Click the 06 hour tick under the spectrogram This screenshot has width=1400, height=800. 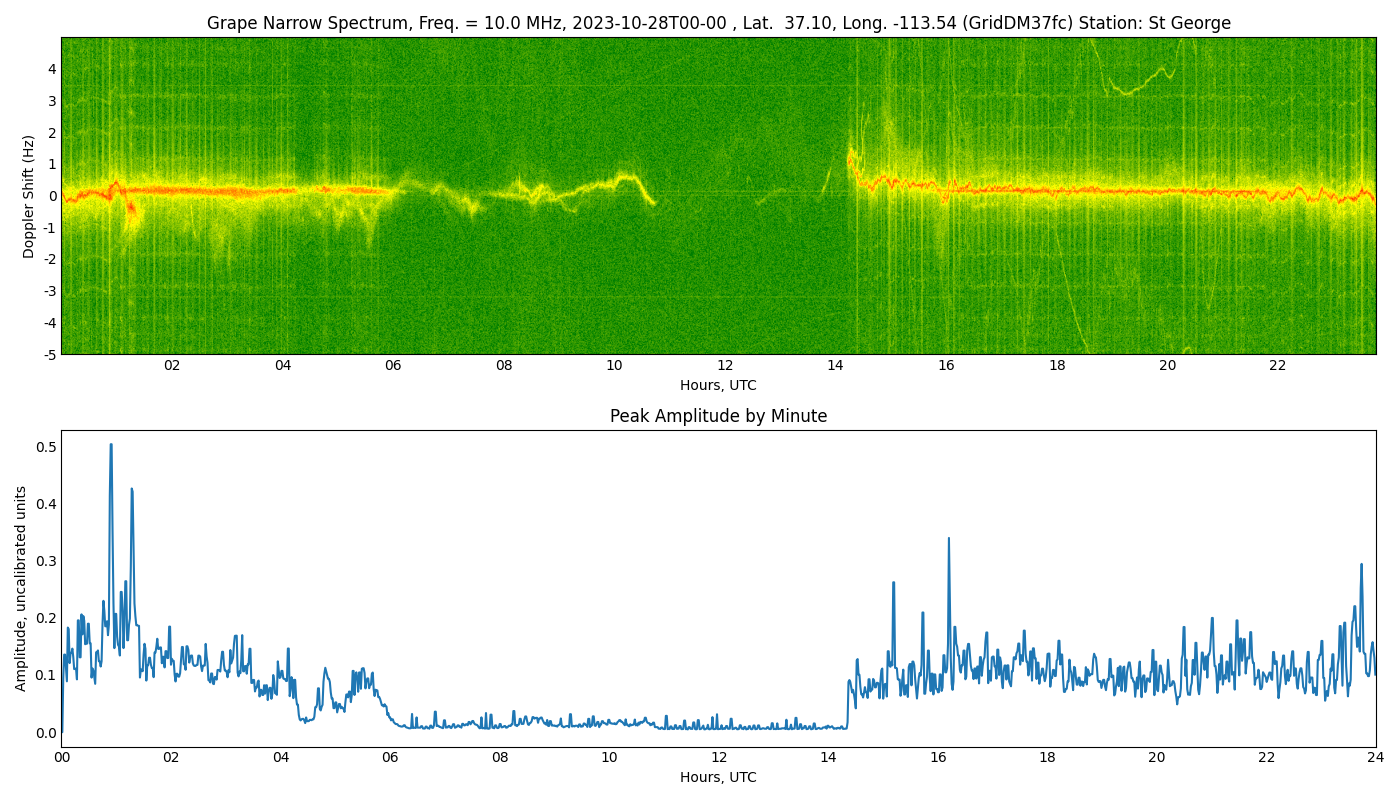(x=393, y=366)
